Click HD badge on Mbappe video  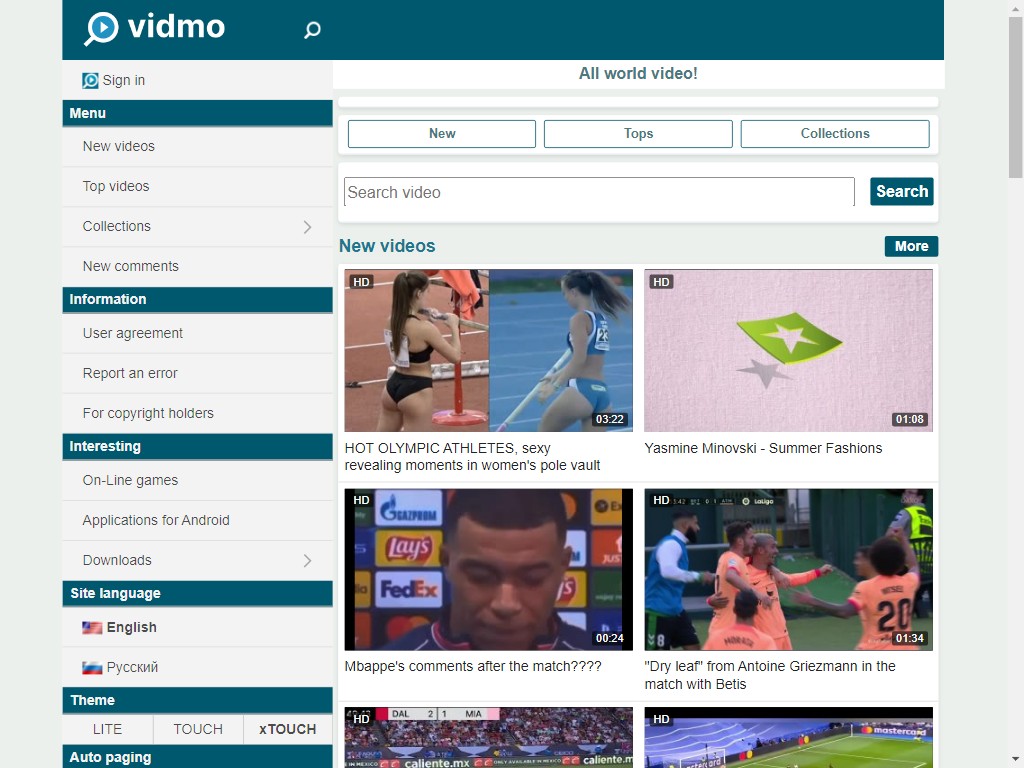[x=362, y=500]
